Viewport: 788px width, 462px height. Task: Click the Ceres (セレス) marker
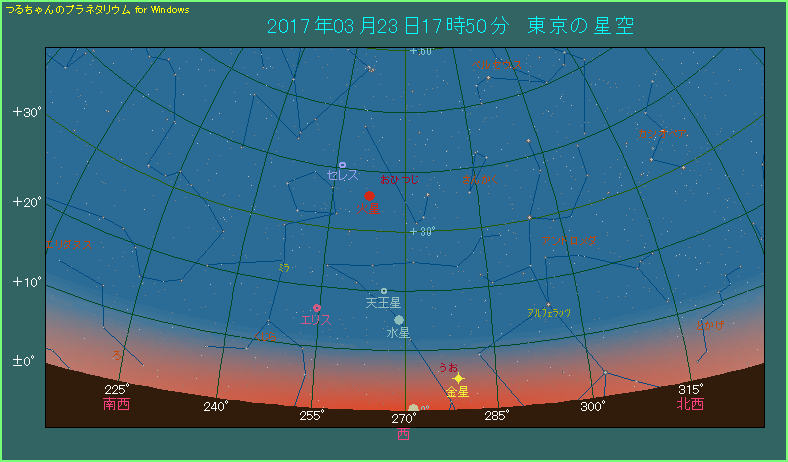[342, 165]
